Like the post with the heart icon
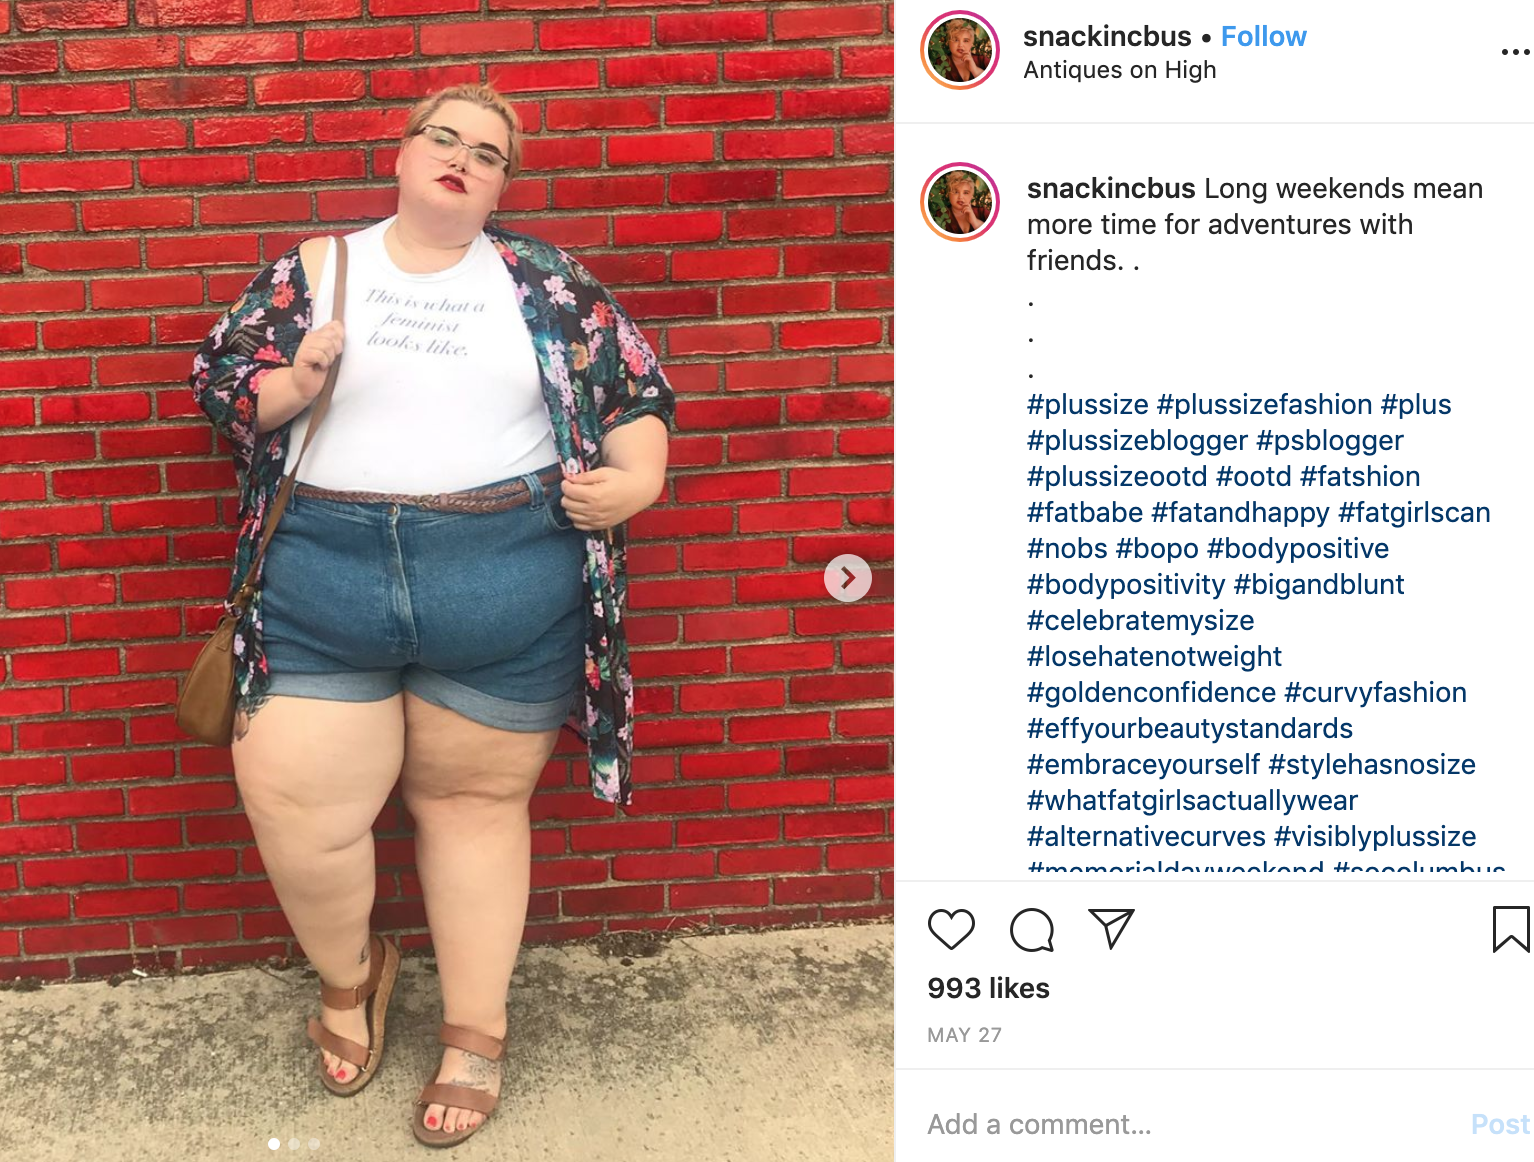The image size is (1534, 1162). pyautogui.click(x=951, y=930)
